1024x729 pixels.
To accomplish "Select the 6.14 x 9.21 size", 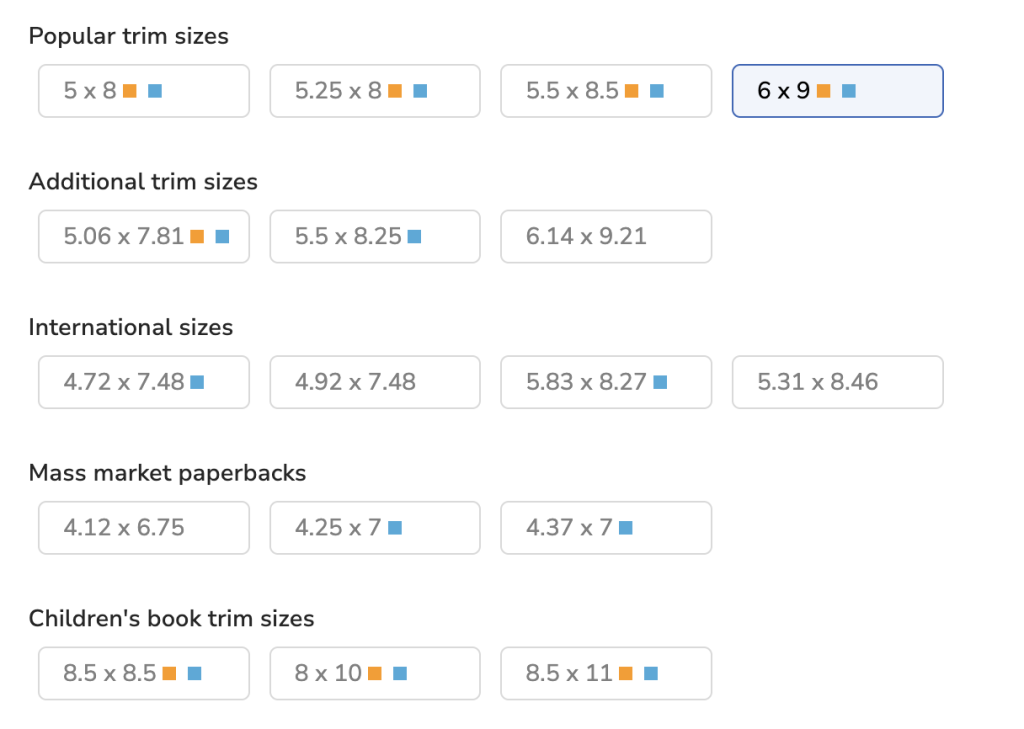I will pyautogui.click(x=605, y=237).
